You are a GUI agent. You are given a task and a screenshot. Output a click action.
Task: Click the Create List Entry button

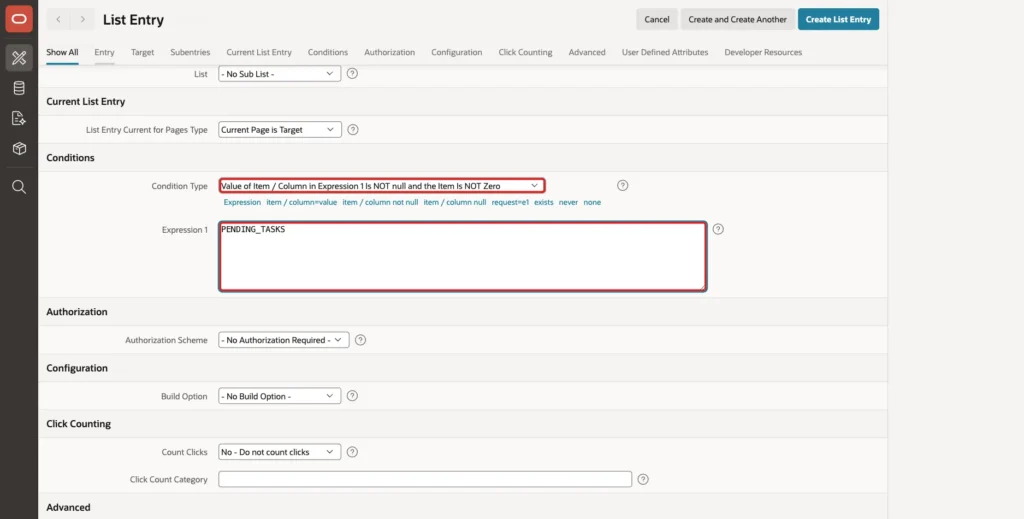tap(838, 20)
